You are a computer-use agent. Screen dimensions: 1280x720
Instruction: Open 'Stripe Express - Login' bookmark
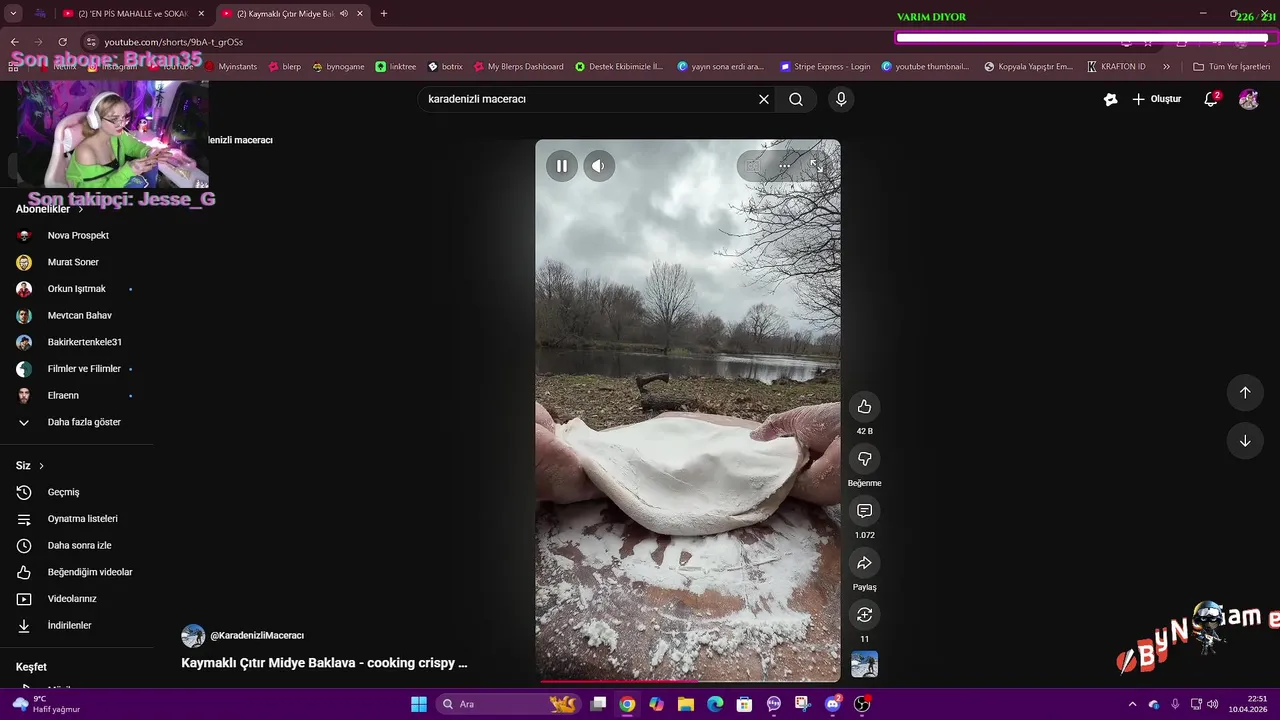point(825,67)
